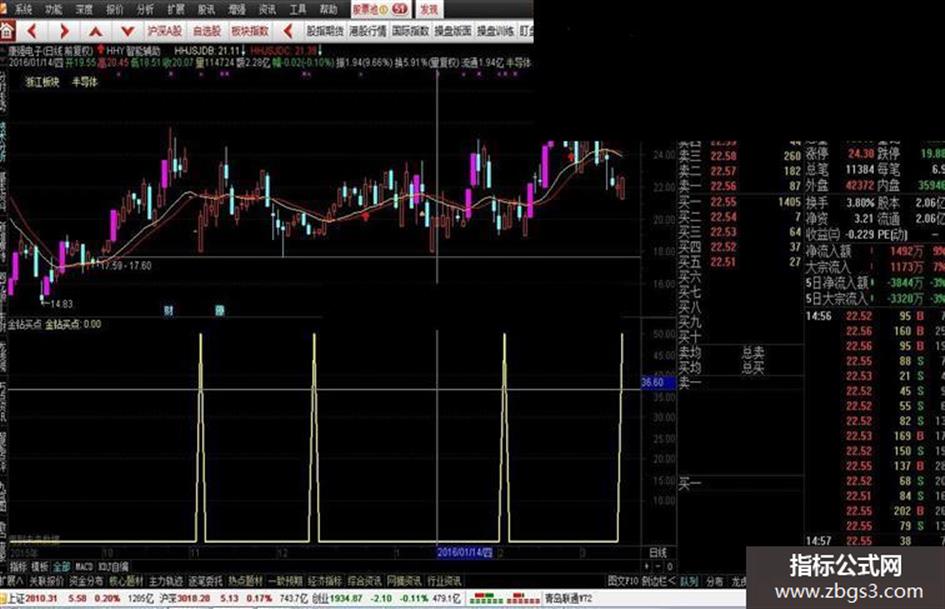Click the plus zoom button beside 日线
The height and width of the screenshot is (609, 945).
tap(647, 566)
